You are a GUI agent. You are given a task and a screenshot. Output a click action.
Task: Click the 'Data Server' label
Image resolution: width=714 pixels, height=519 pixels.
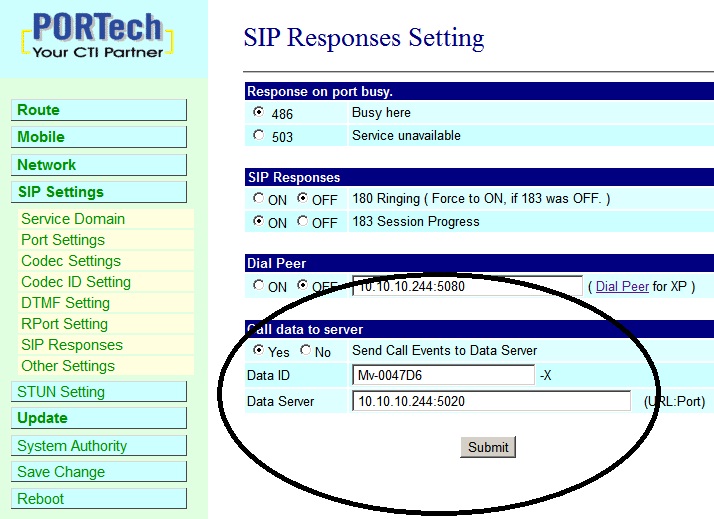coord(280,401)
